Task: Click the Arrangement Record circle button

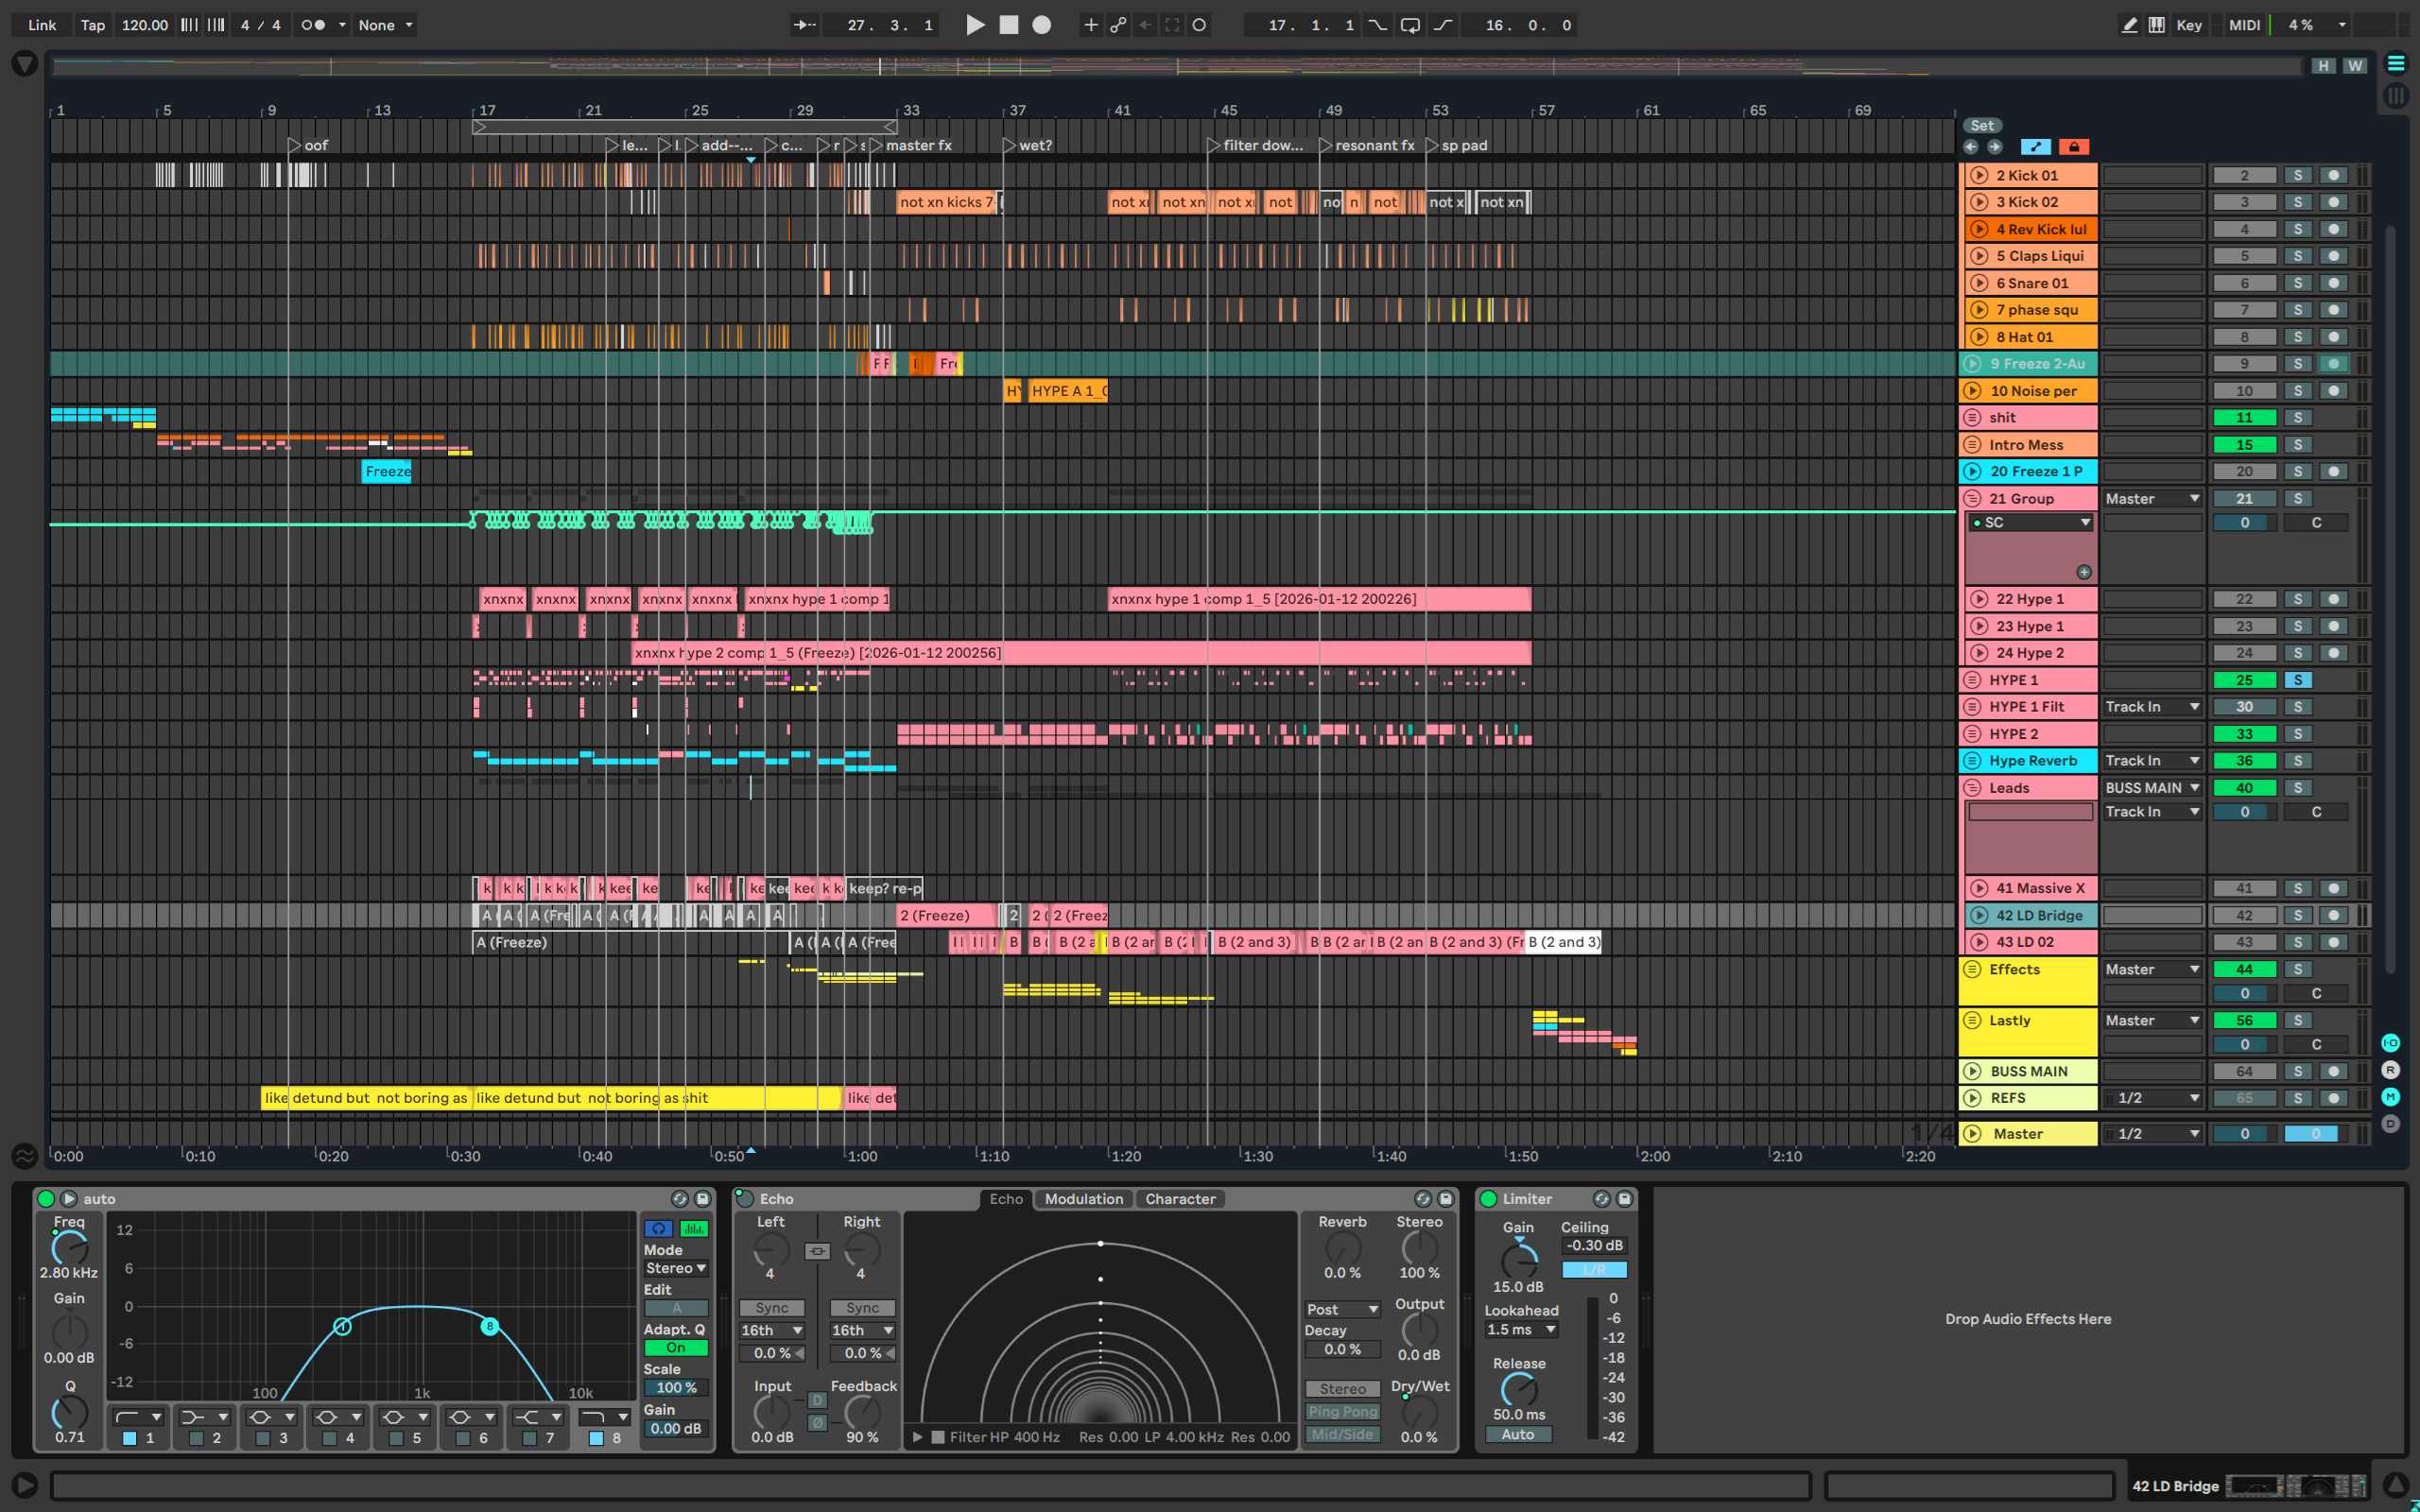Action: click(1041, 25)
